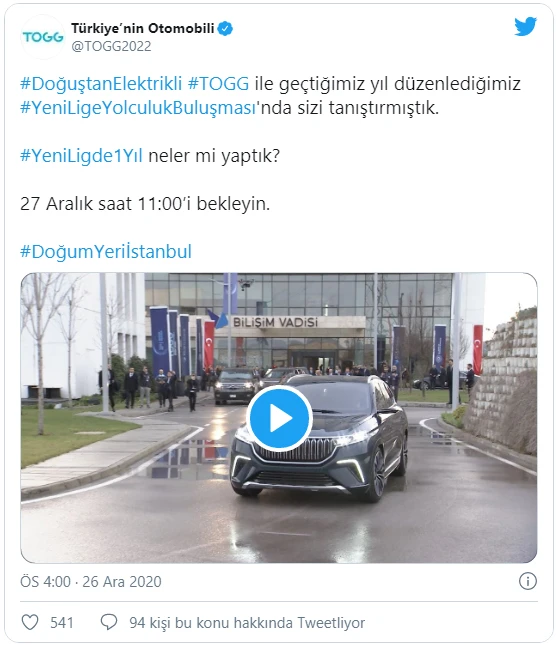Click the Türkiye'nin Otomobili account name

coord(143,28)
